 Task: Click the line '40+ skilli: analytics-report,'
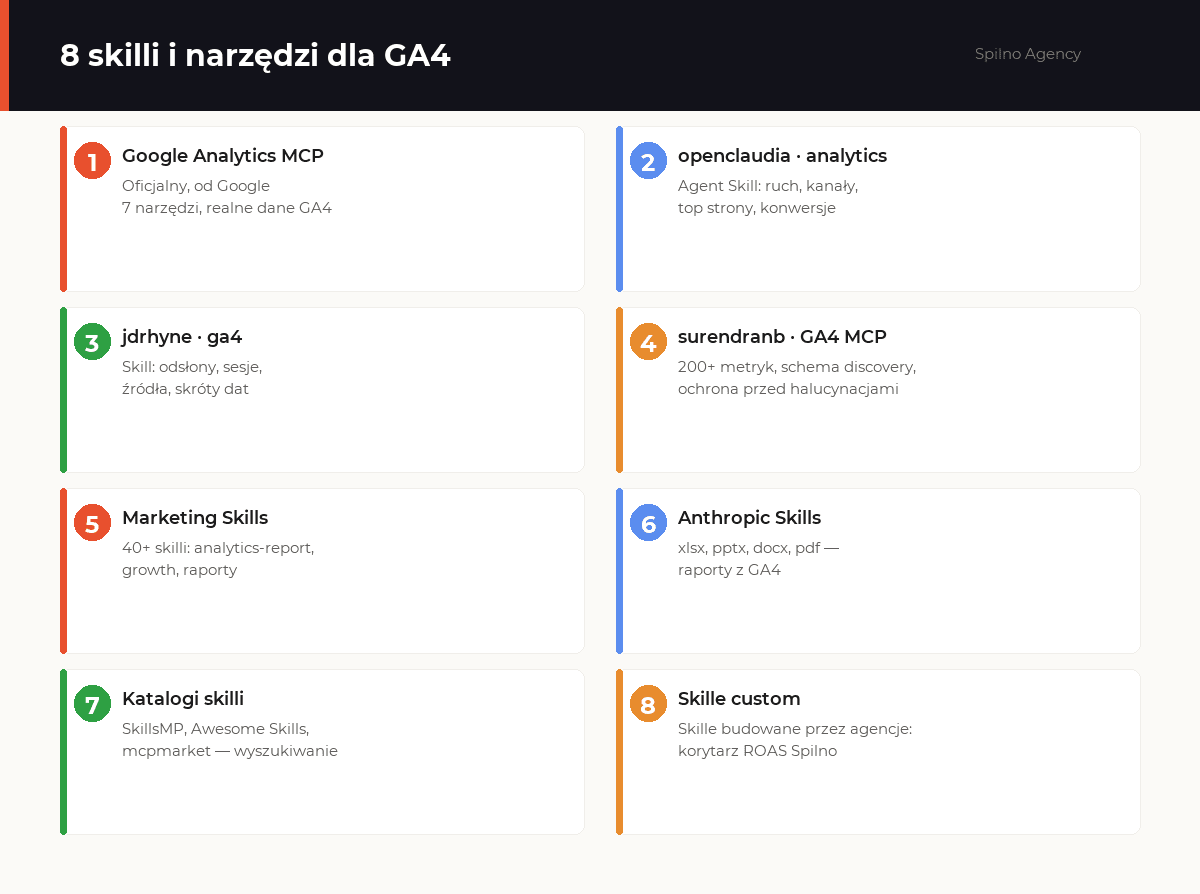pyautogui.click(x=218, y=548)
